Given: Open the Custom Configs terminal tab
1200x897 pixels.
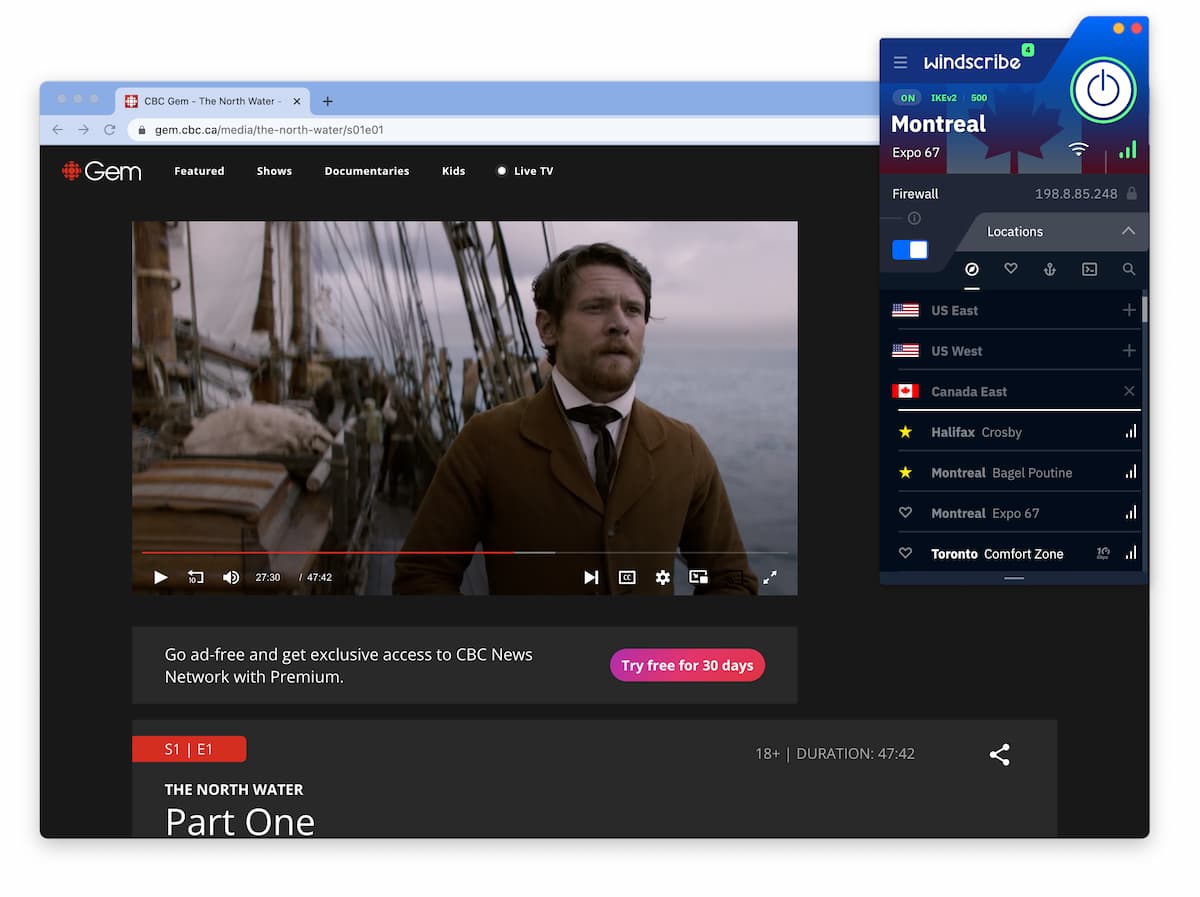Looking at the screenshot, I should pos(1090,269).
